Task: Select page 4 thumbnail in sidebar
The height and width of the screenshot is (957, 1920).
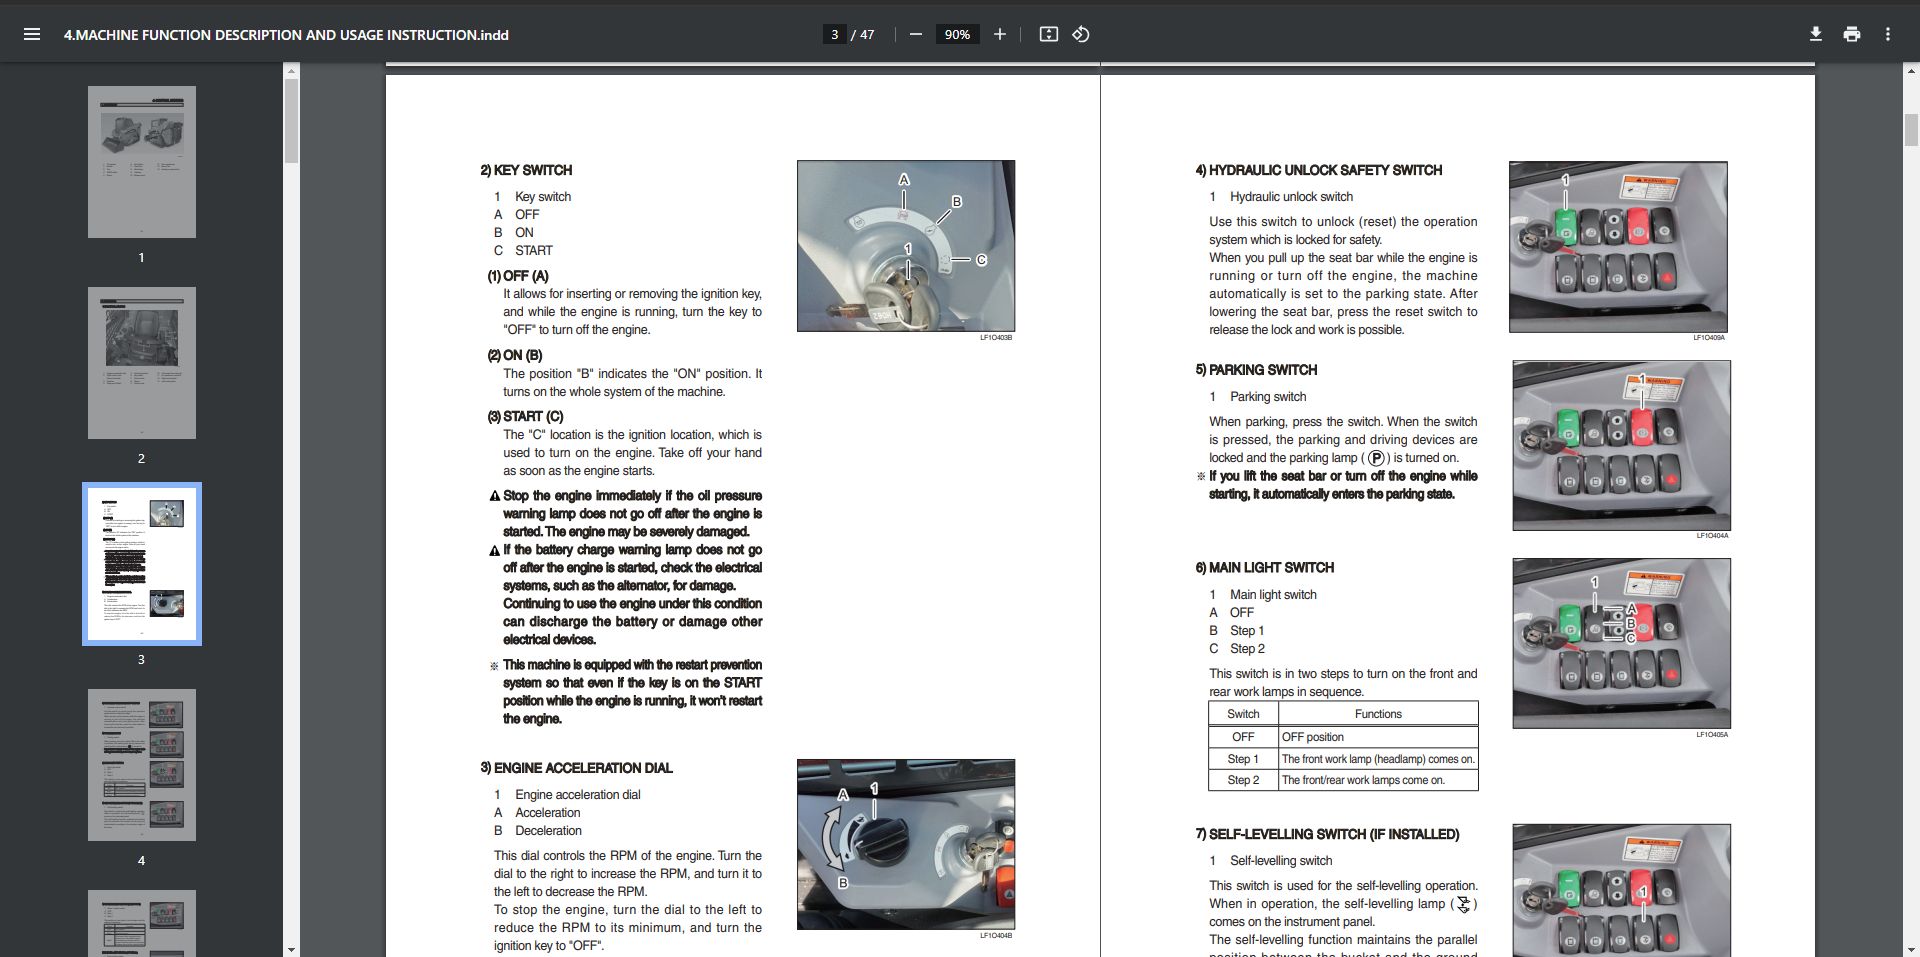Action: point(142,764)
